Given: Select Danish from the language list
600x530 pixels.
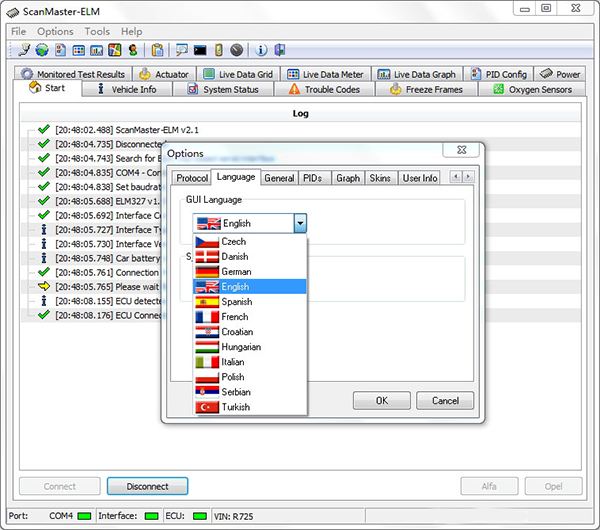Looking at the screenshot, I should (250, 257).
